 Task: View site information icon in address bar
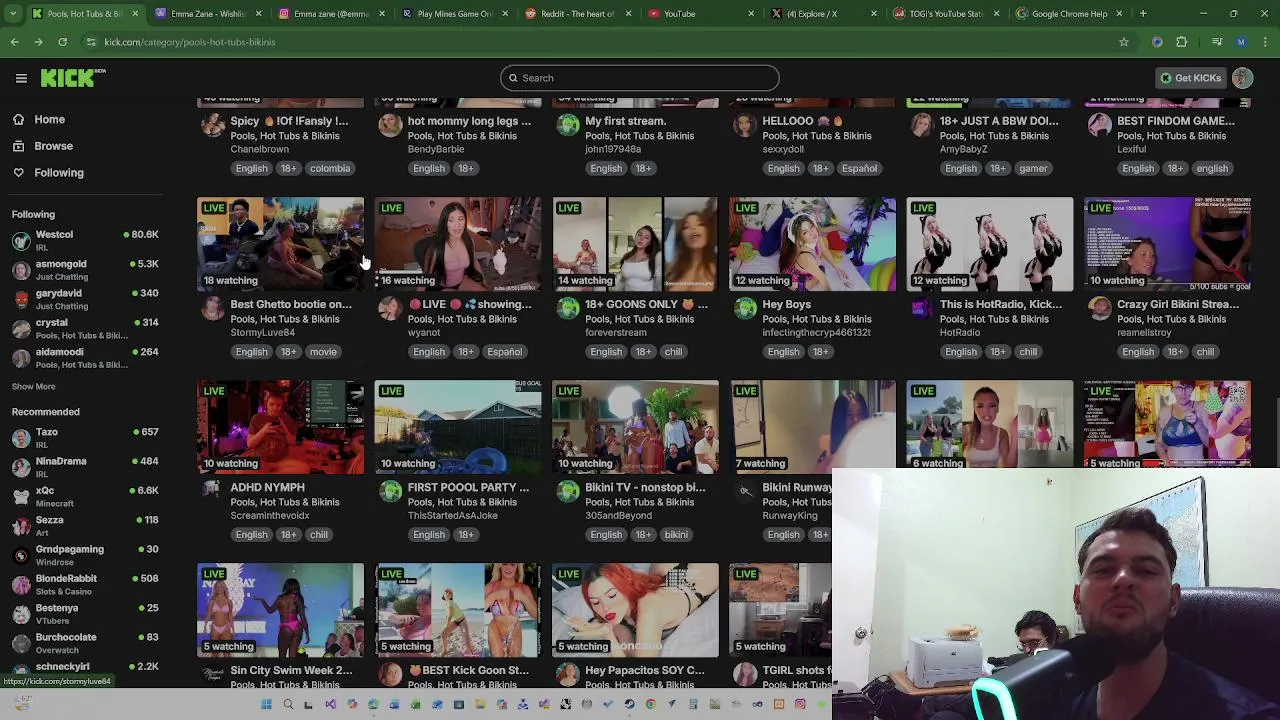(x=91, y=42)
